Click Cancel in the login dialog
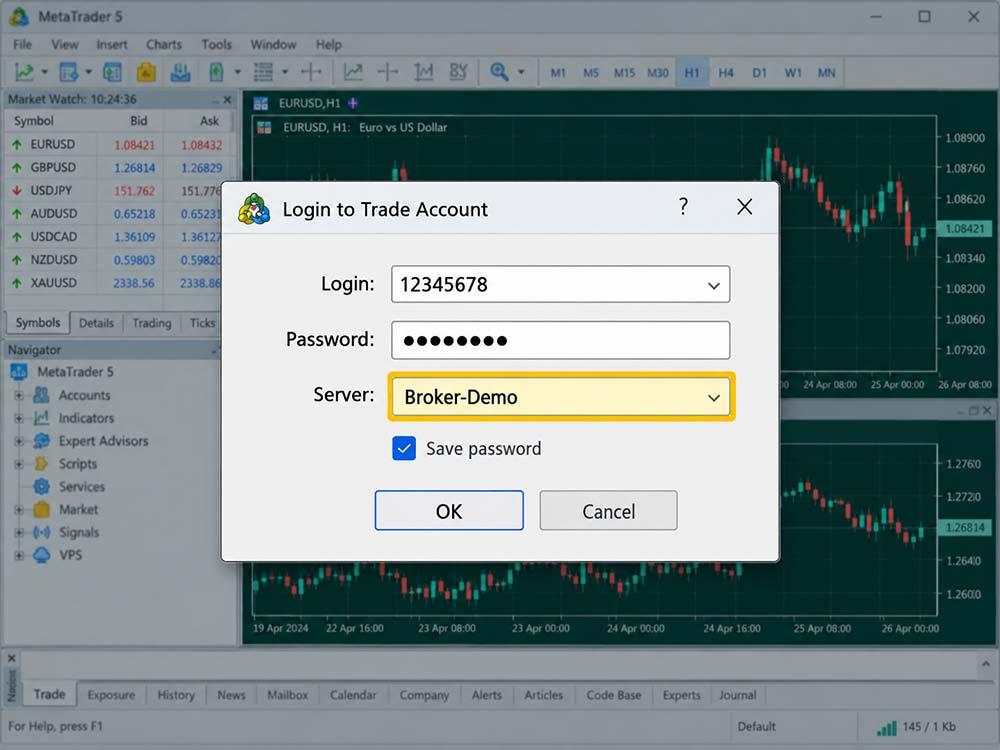1000x750 pixels. (608, 510)
